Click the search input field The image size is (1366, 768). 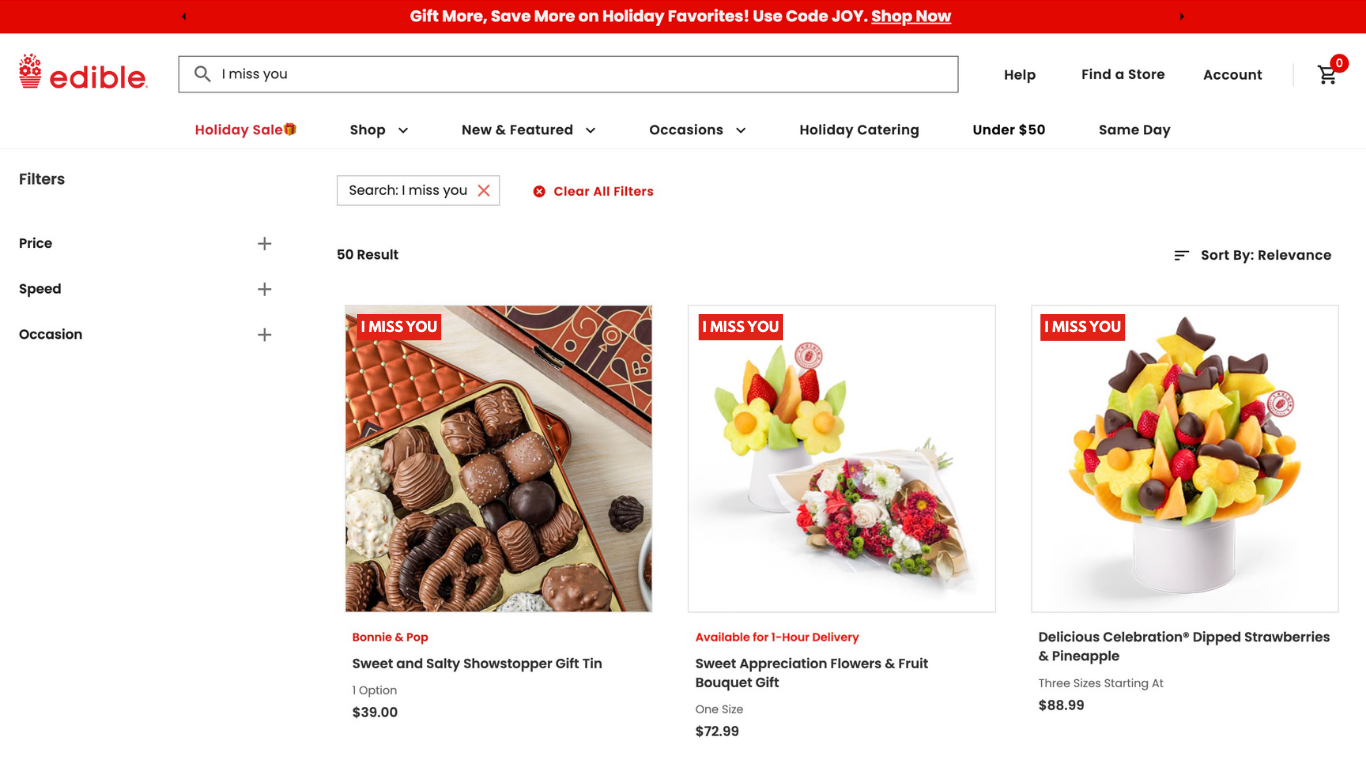[x=568, y=74]
